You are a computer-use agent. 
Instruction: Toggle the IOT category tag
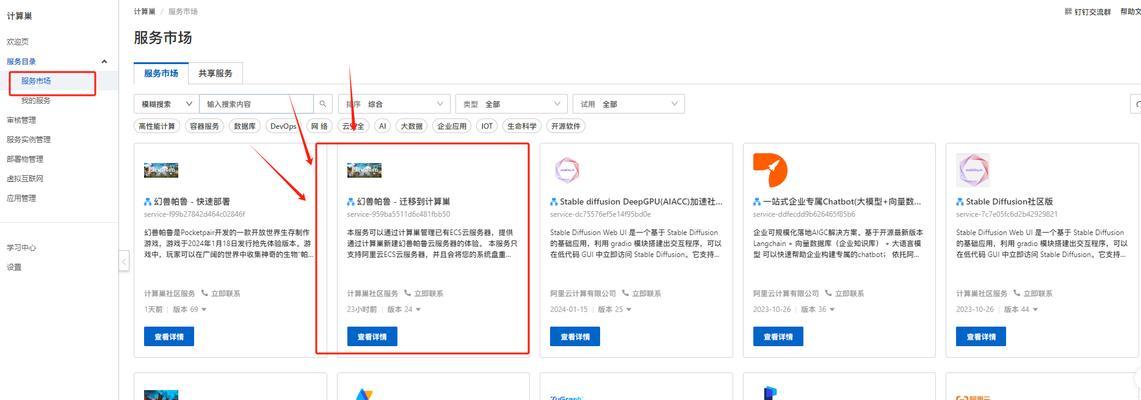487,126
